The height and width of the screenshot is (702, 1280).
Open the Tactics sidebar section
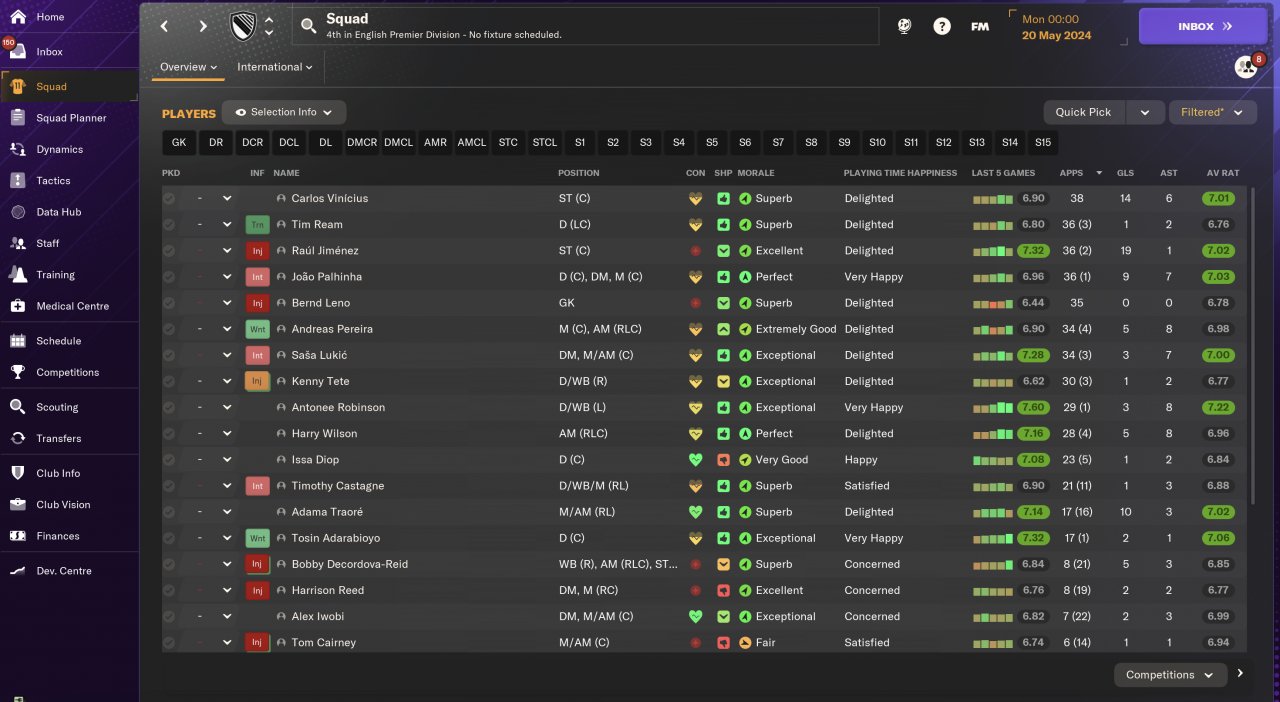point(53,181)
